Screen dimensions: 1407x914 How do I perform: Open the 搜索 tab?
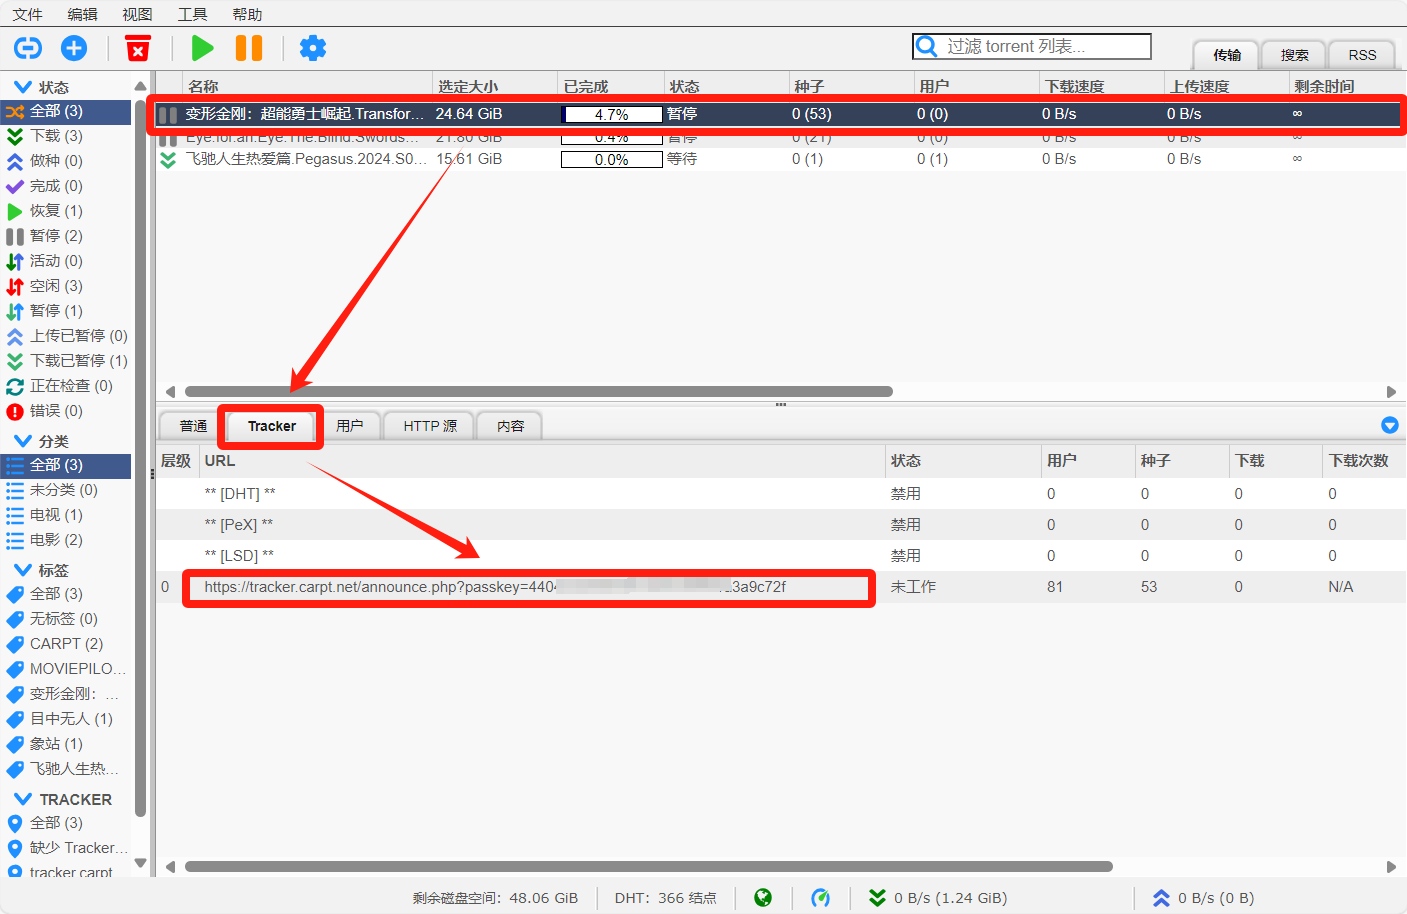tap(1294, 55)
